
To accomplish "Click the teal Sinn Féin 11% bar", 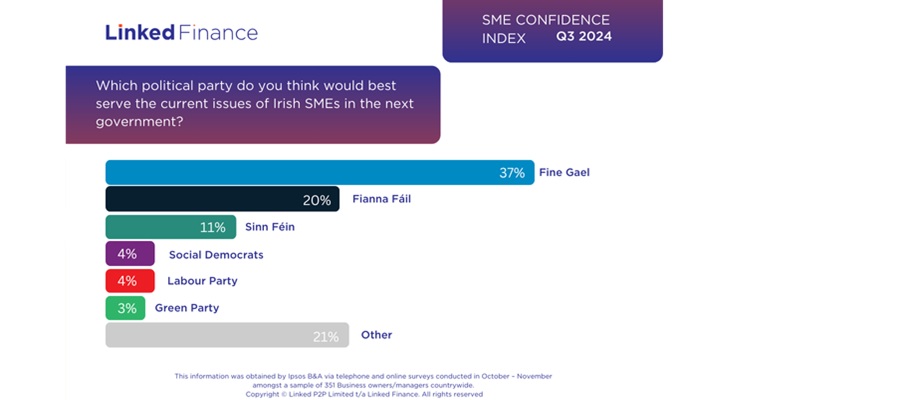I will coord(170,227).
